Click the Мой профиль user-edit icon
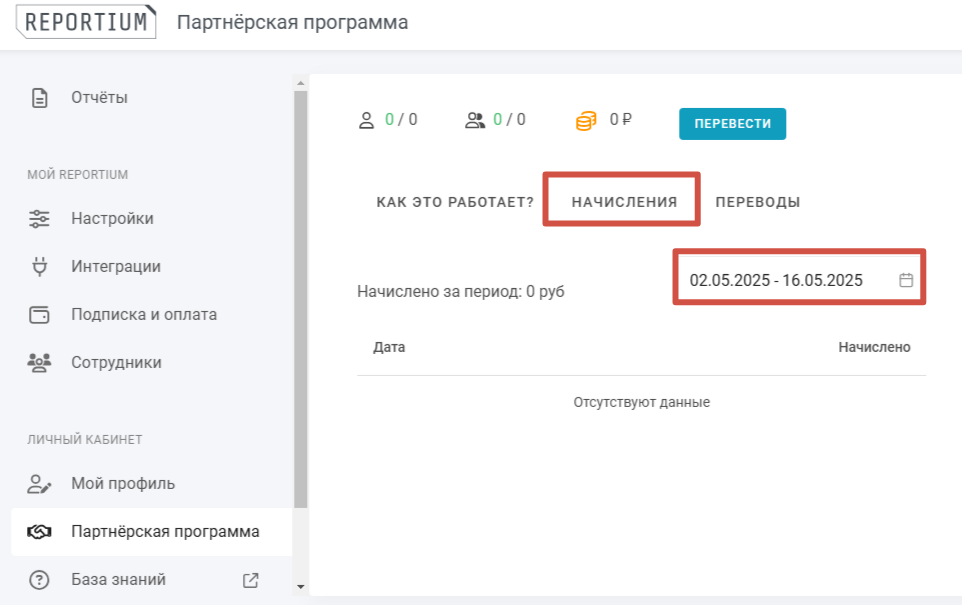The image size is (962, 605). point(40,484)
